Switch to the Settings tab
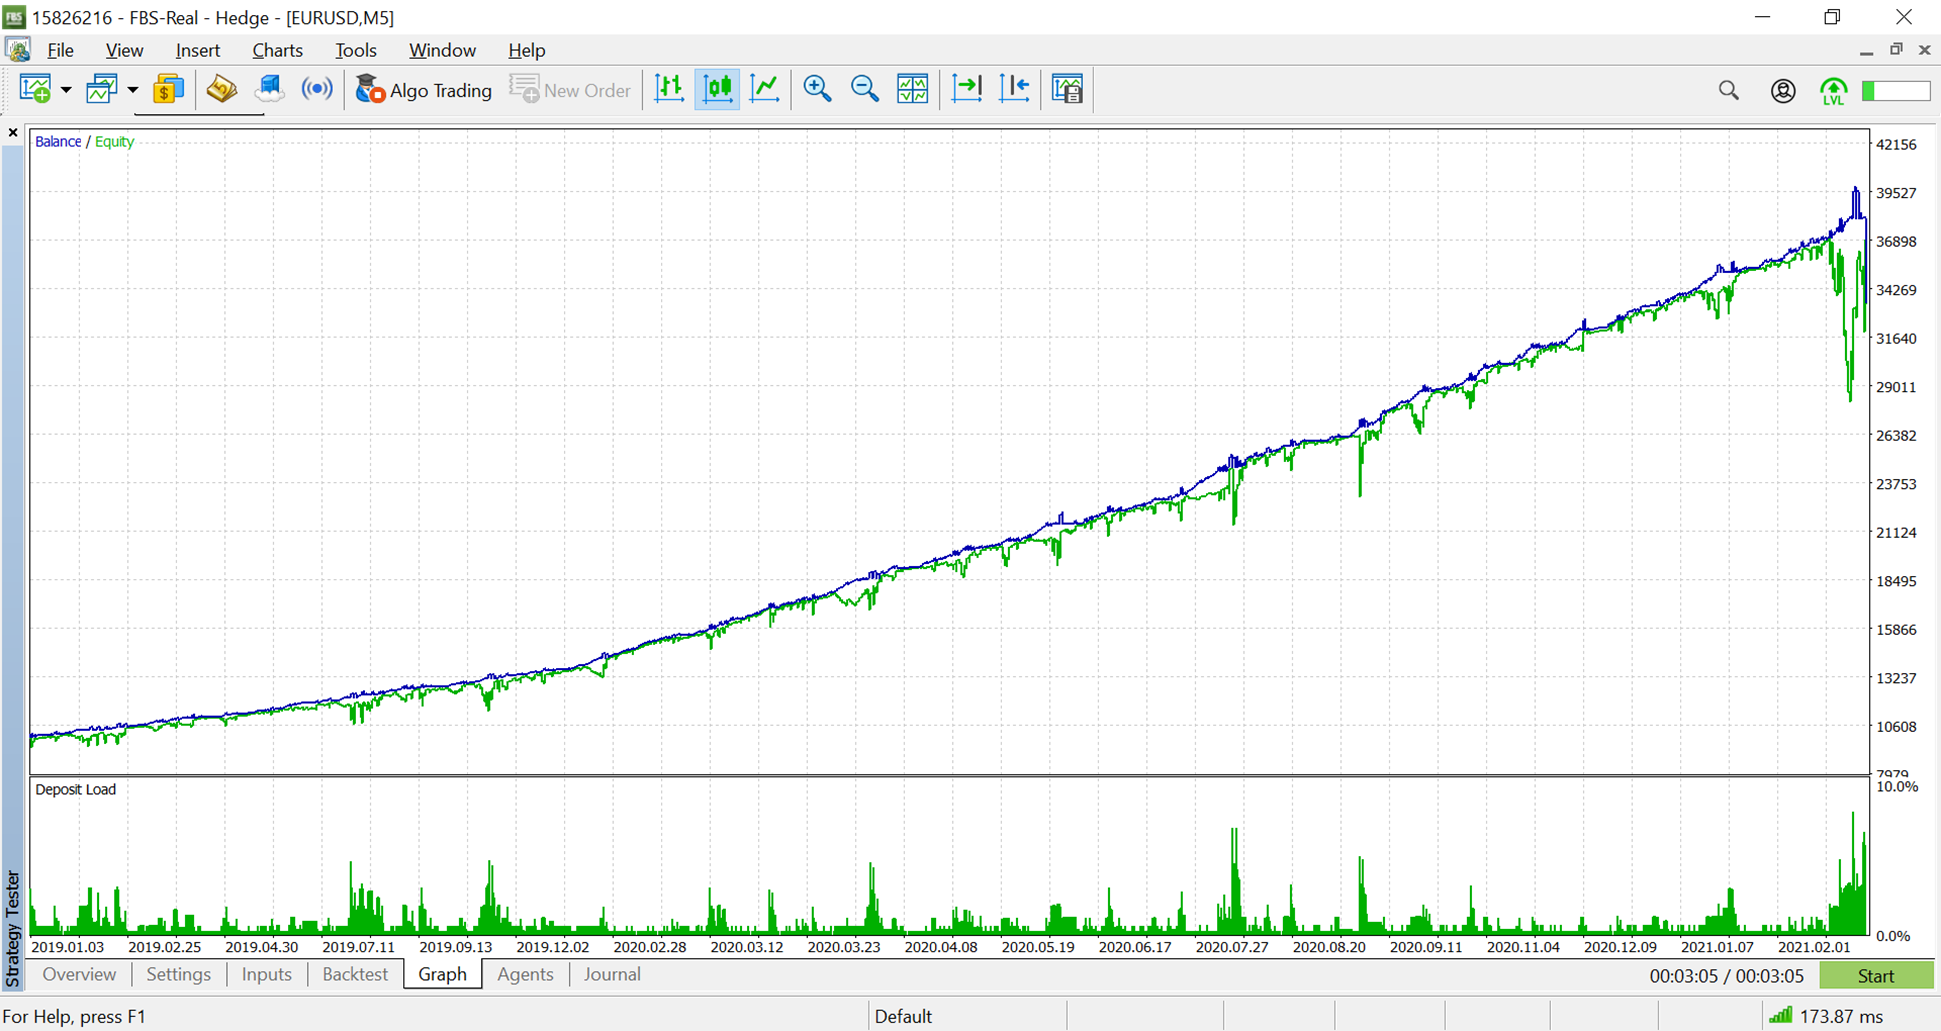The height and width of the screenshot is (1031, 1941). pyautogui.click(x=178, y=974)
